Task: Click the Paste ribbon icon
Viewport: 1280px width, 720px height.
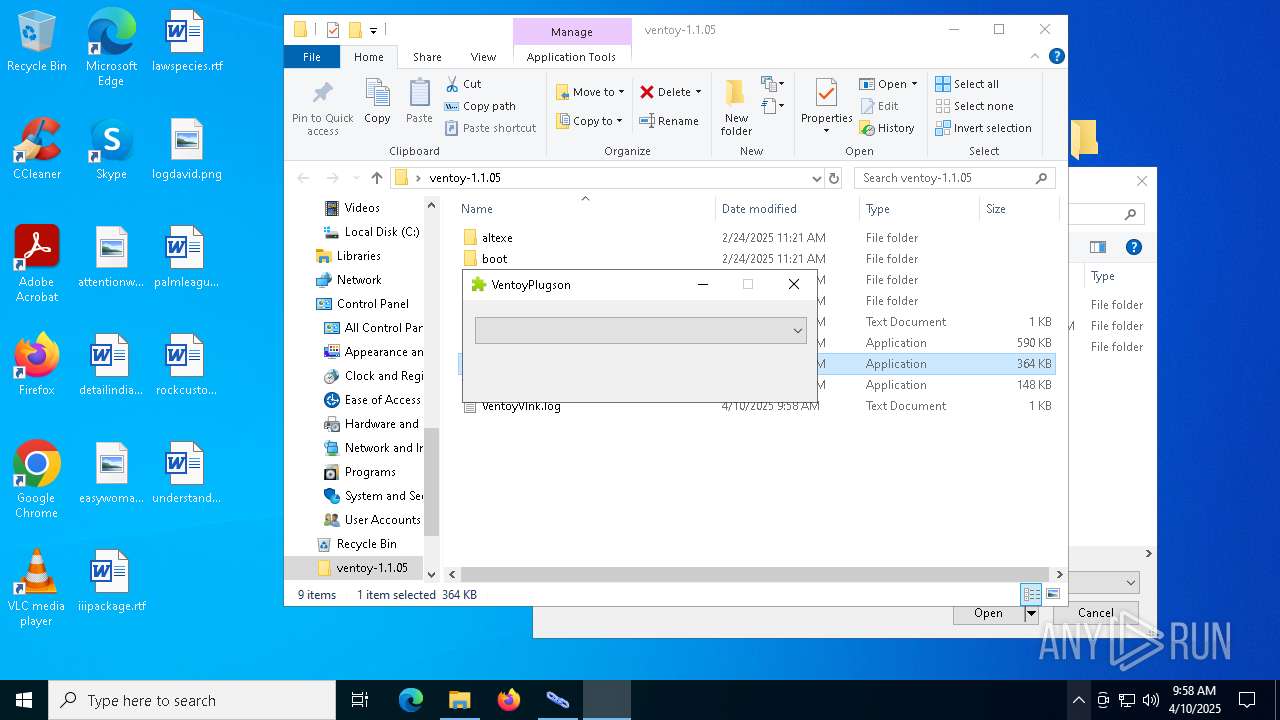Action: coord(419,102)
